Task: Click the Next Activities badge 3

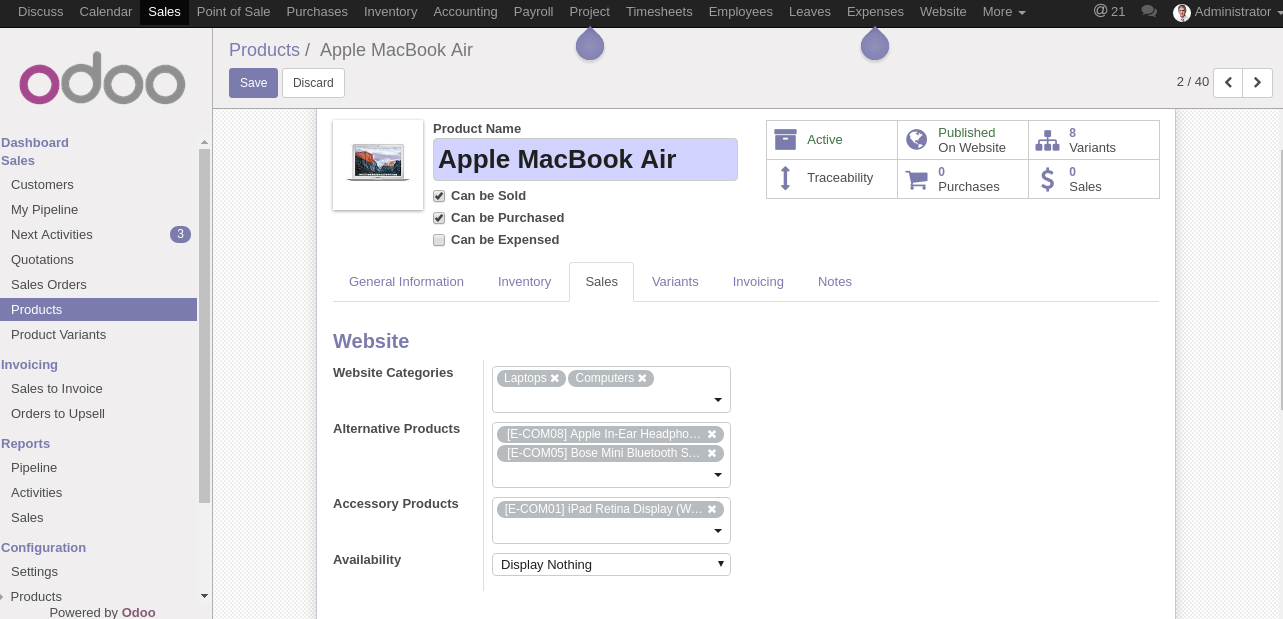Action: click(180, 235)
